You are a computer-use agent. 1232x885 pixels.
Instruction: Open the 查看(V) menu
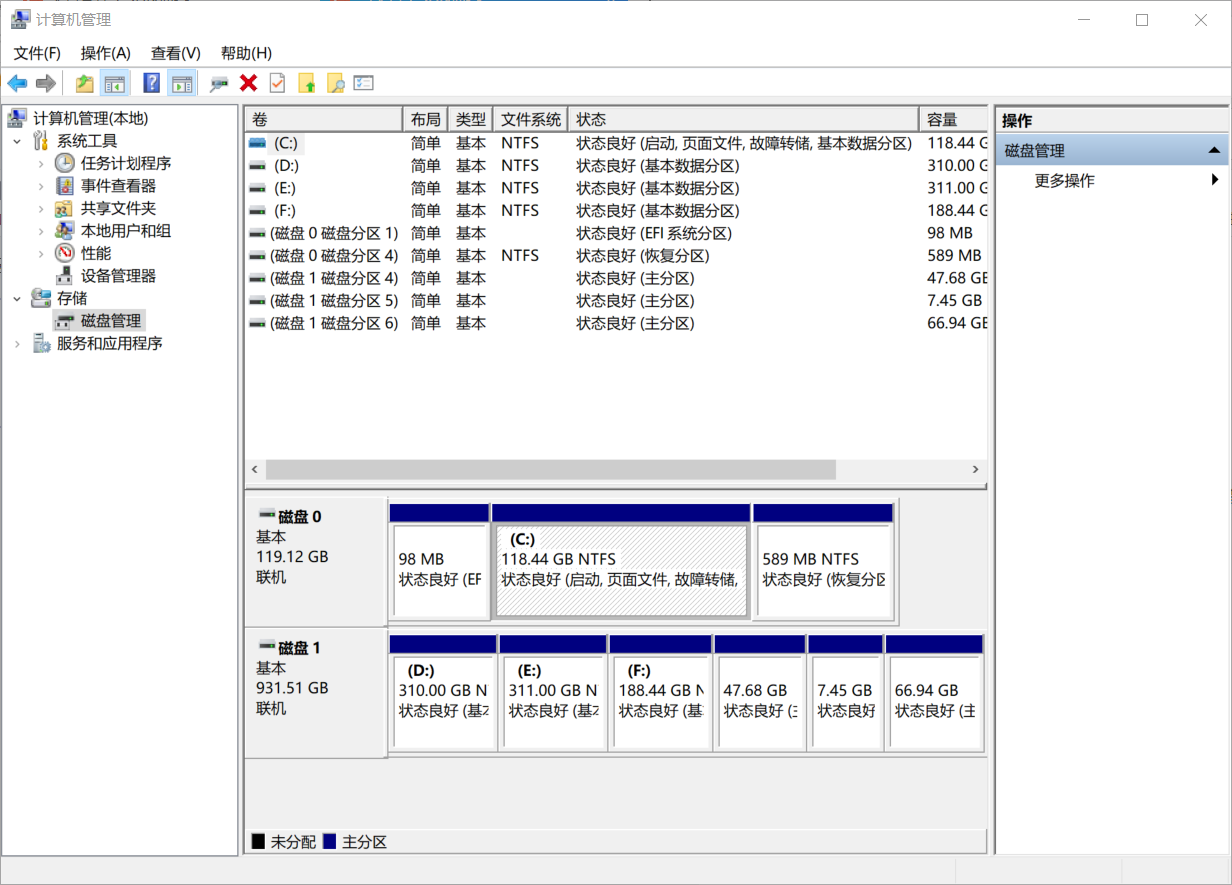(176, 53)
